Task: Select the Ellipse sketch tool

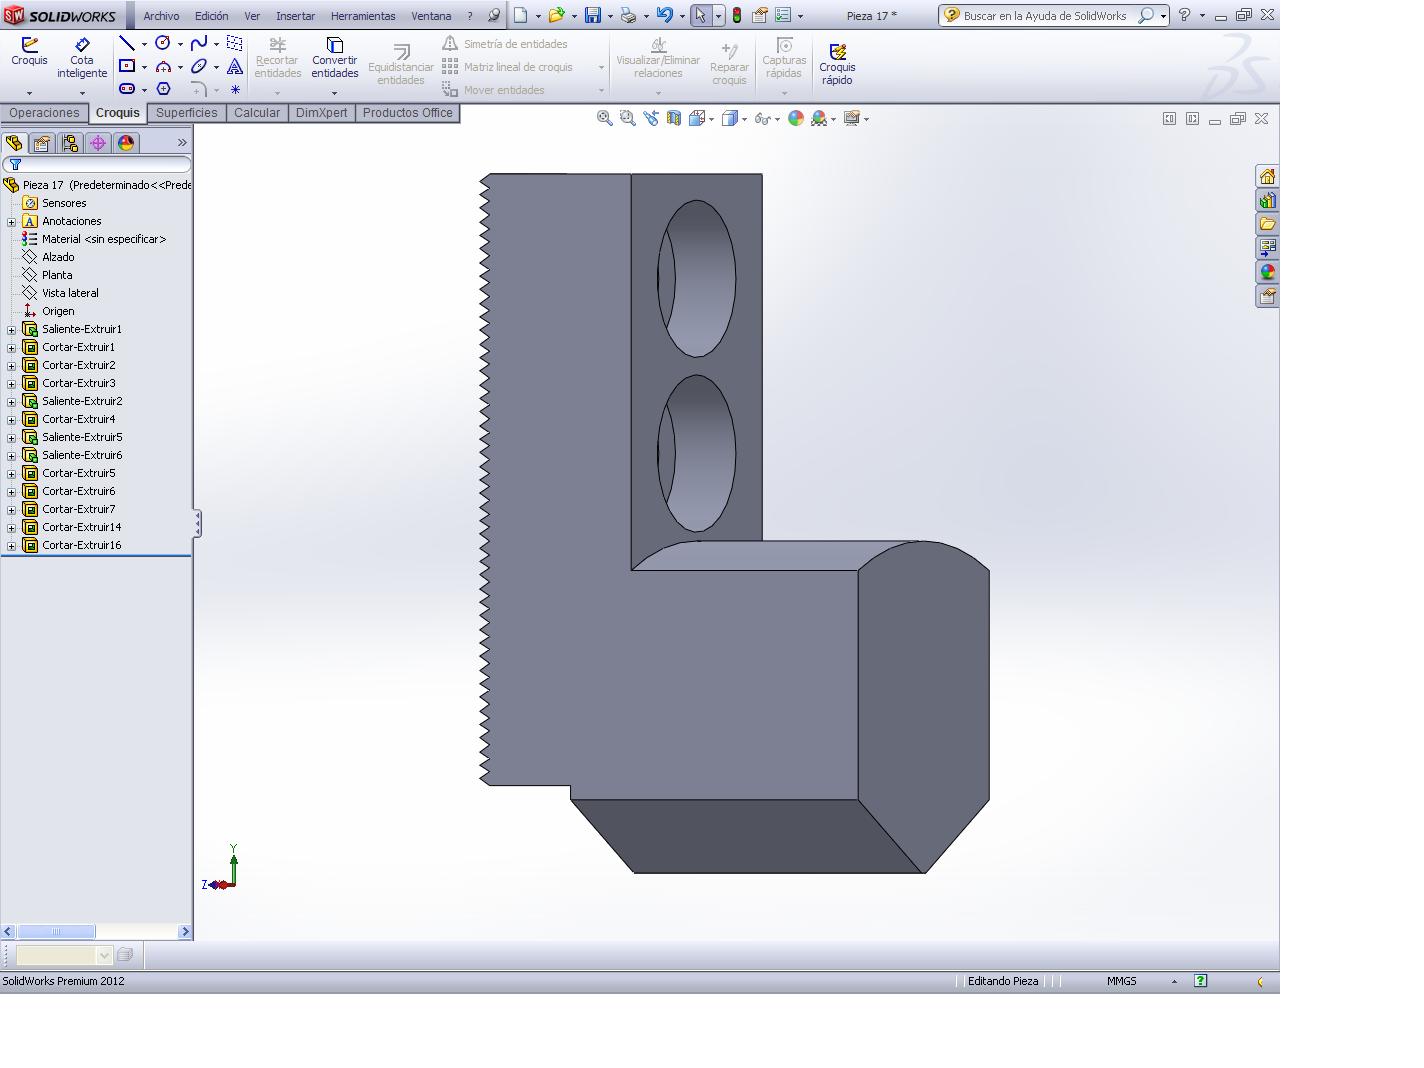Action: pos(199,67)
